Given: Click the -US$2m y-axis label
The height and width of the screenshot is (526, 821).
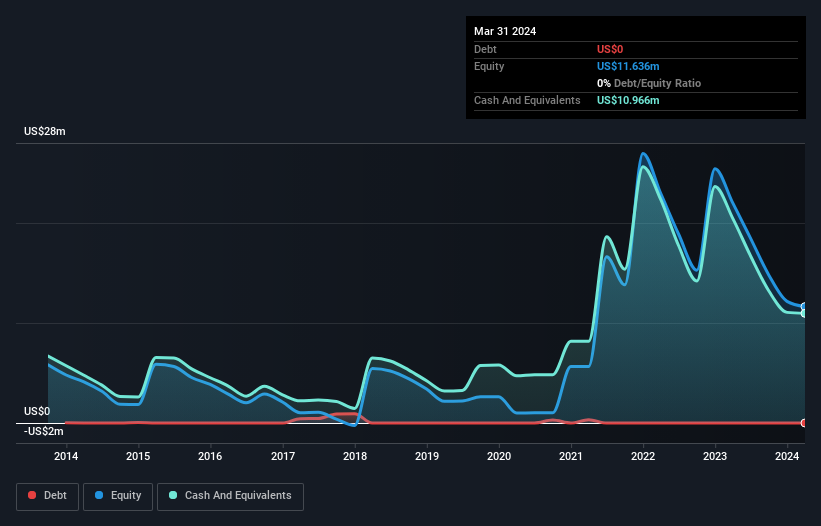Looking at the screenshot, I should [43, 431].
